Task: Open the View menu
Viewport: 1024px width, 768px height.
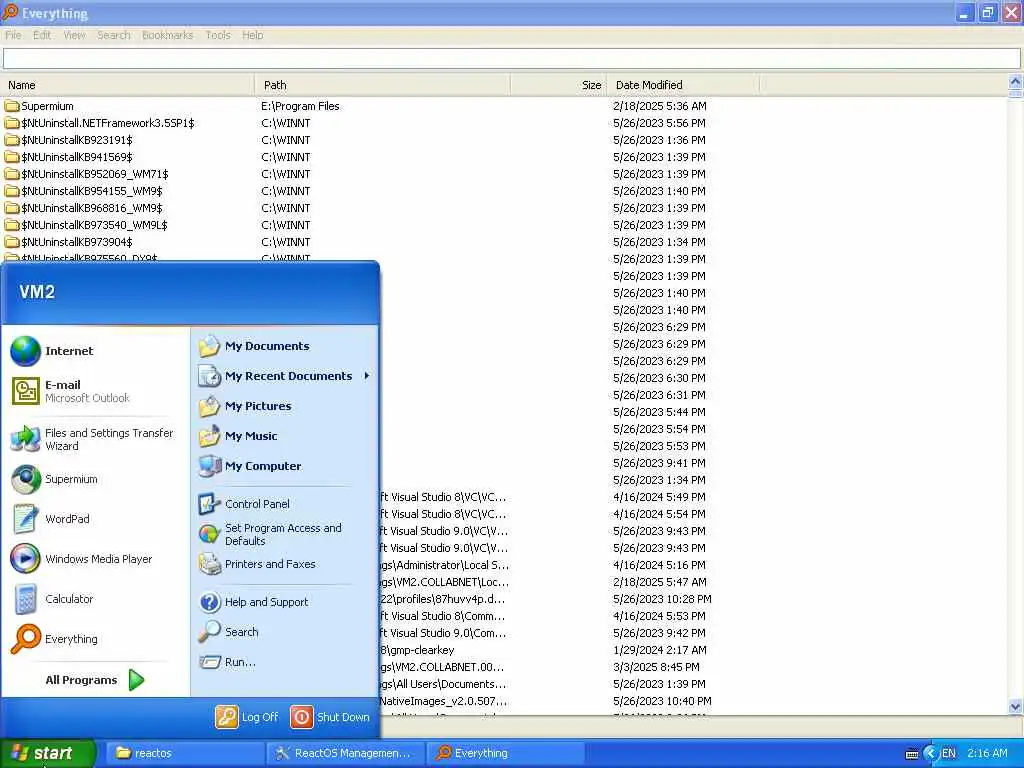Action: [x=74, y=35]
